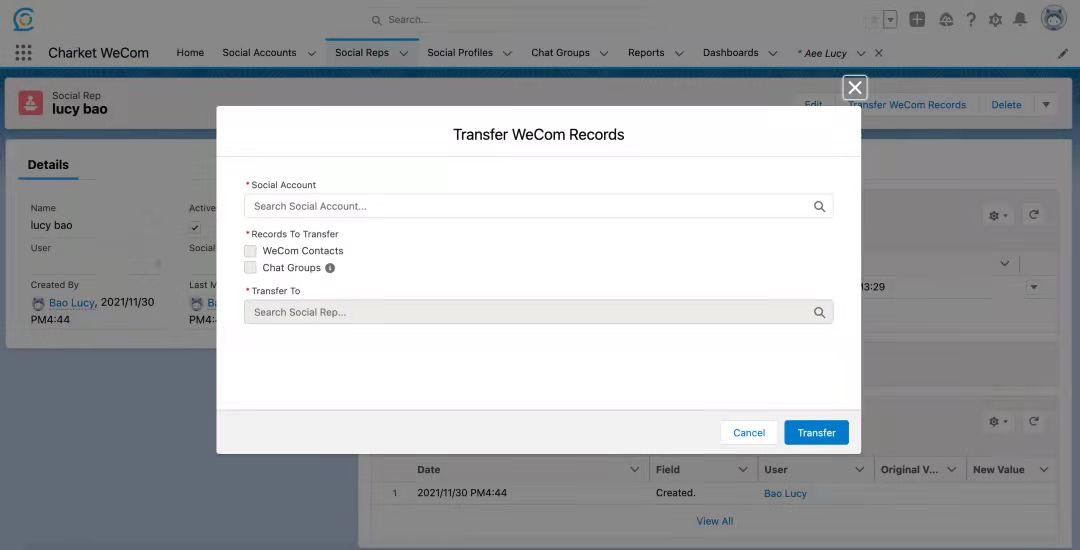Open the notifications bell
The height and width of the screenshot is (550, 1080).
tap(1020, 20)
